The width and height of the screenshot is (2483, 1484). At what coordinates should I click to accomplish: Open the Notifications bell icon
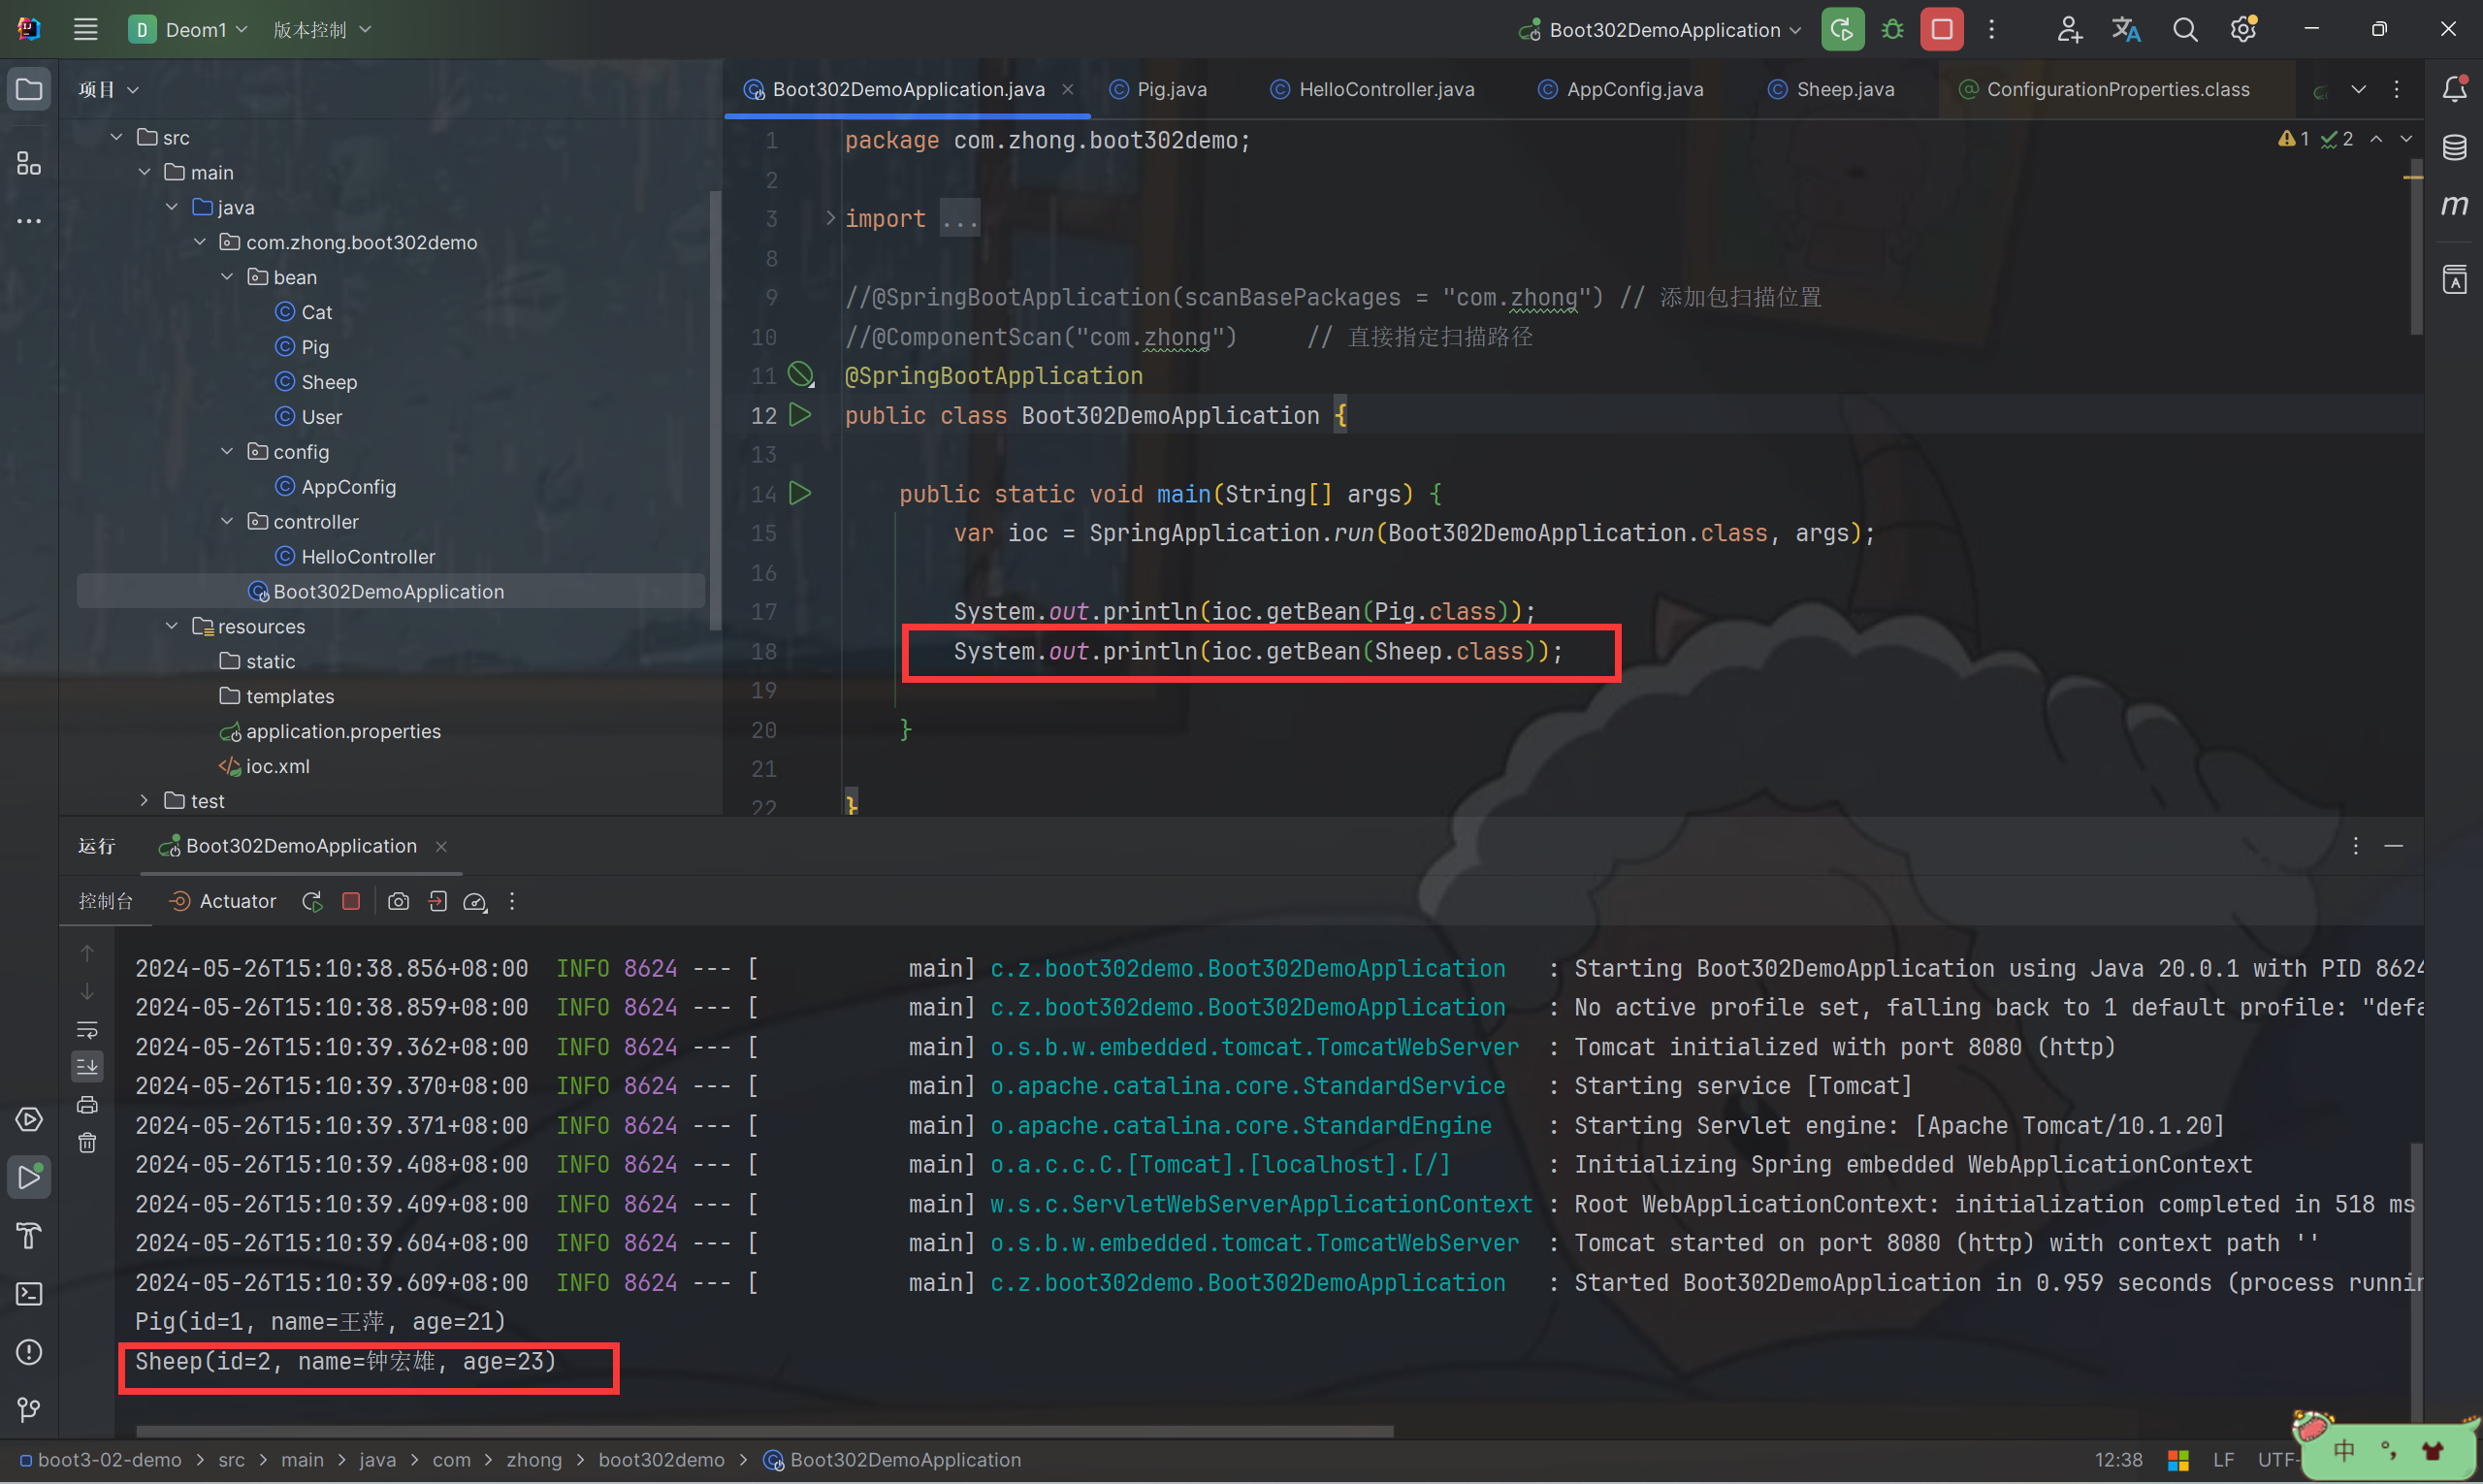(x=2454, y=89)
